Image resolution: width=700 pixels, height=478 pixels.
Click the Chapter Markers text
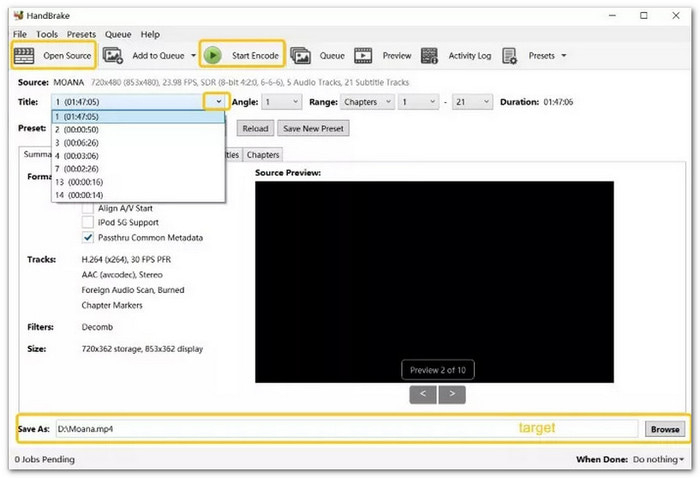pyautogui.click(x=112, y=305)
